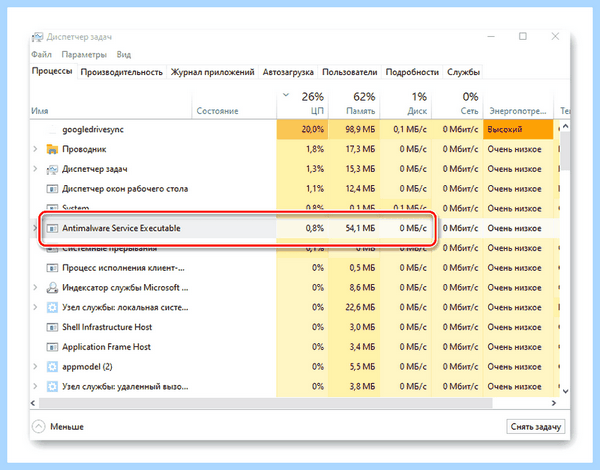Switch to the Службы tab

pos(463,72)
